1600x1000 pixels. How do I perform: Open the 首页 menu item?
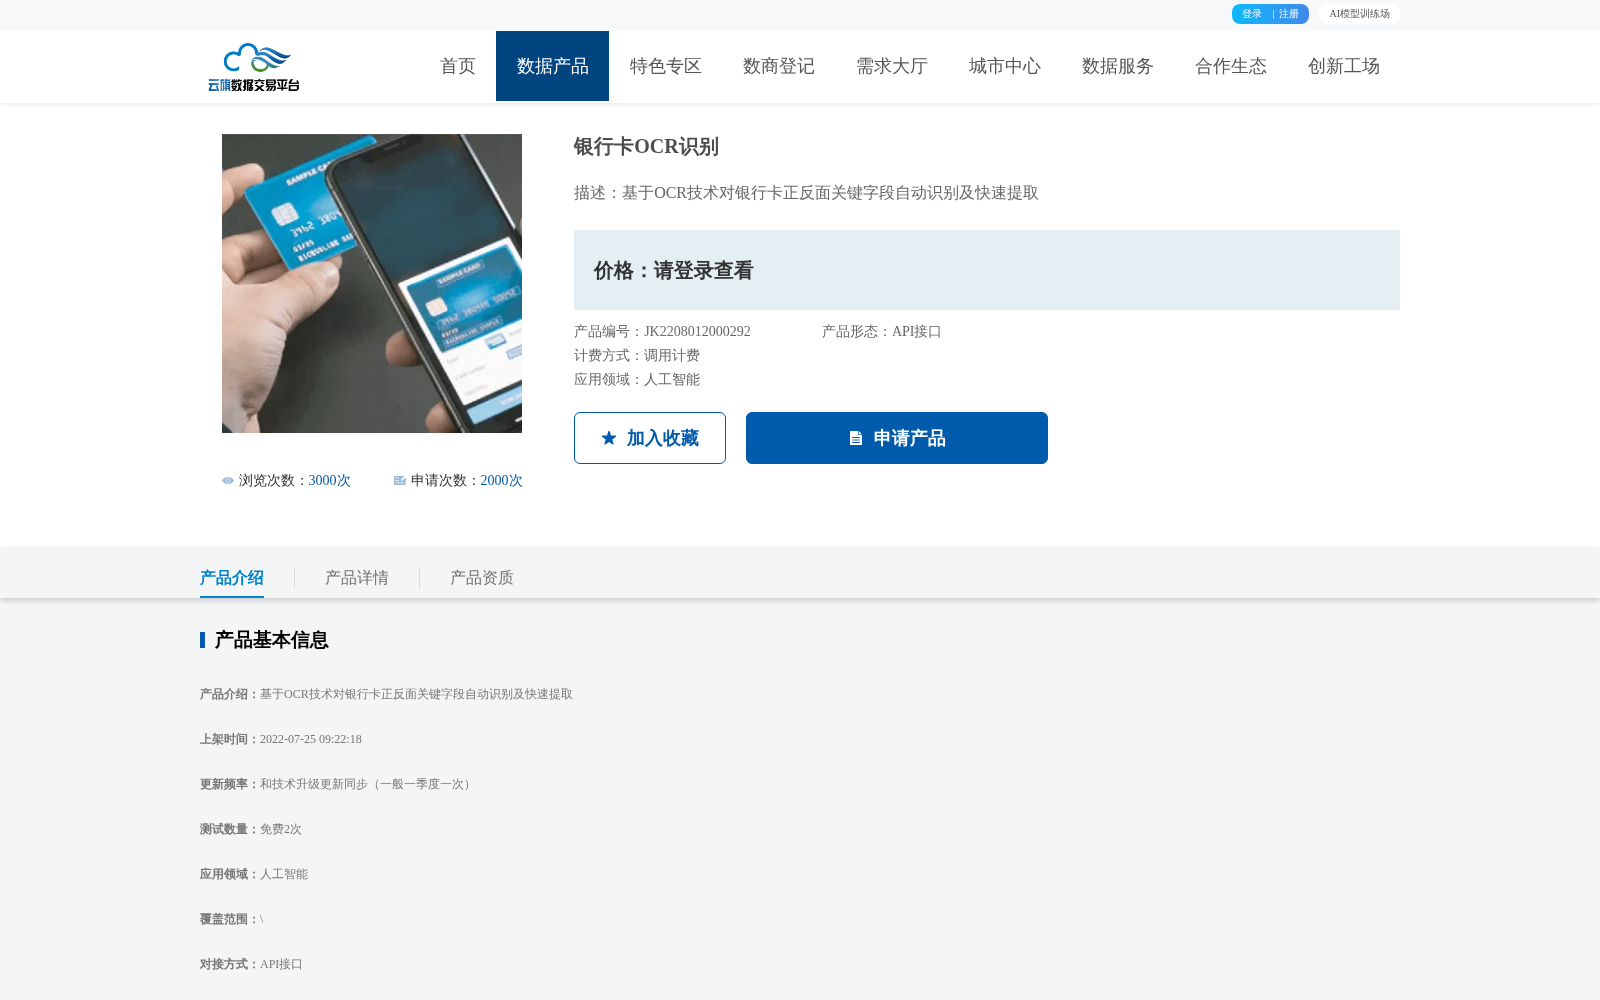click(x=458, y=66)
